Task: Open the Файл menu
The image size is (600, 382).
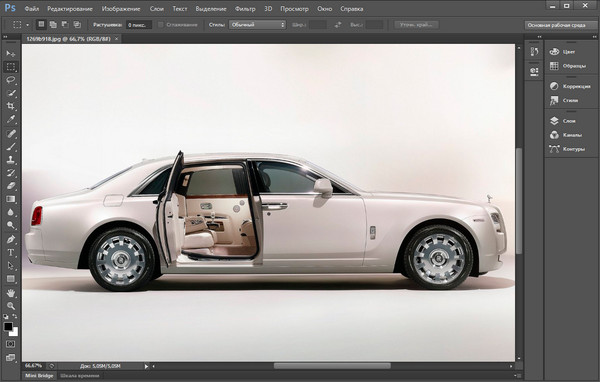Action: tap(32, 8)
